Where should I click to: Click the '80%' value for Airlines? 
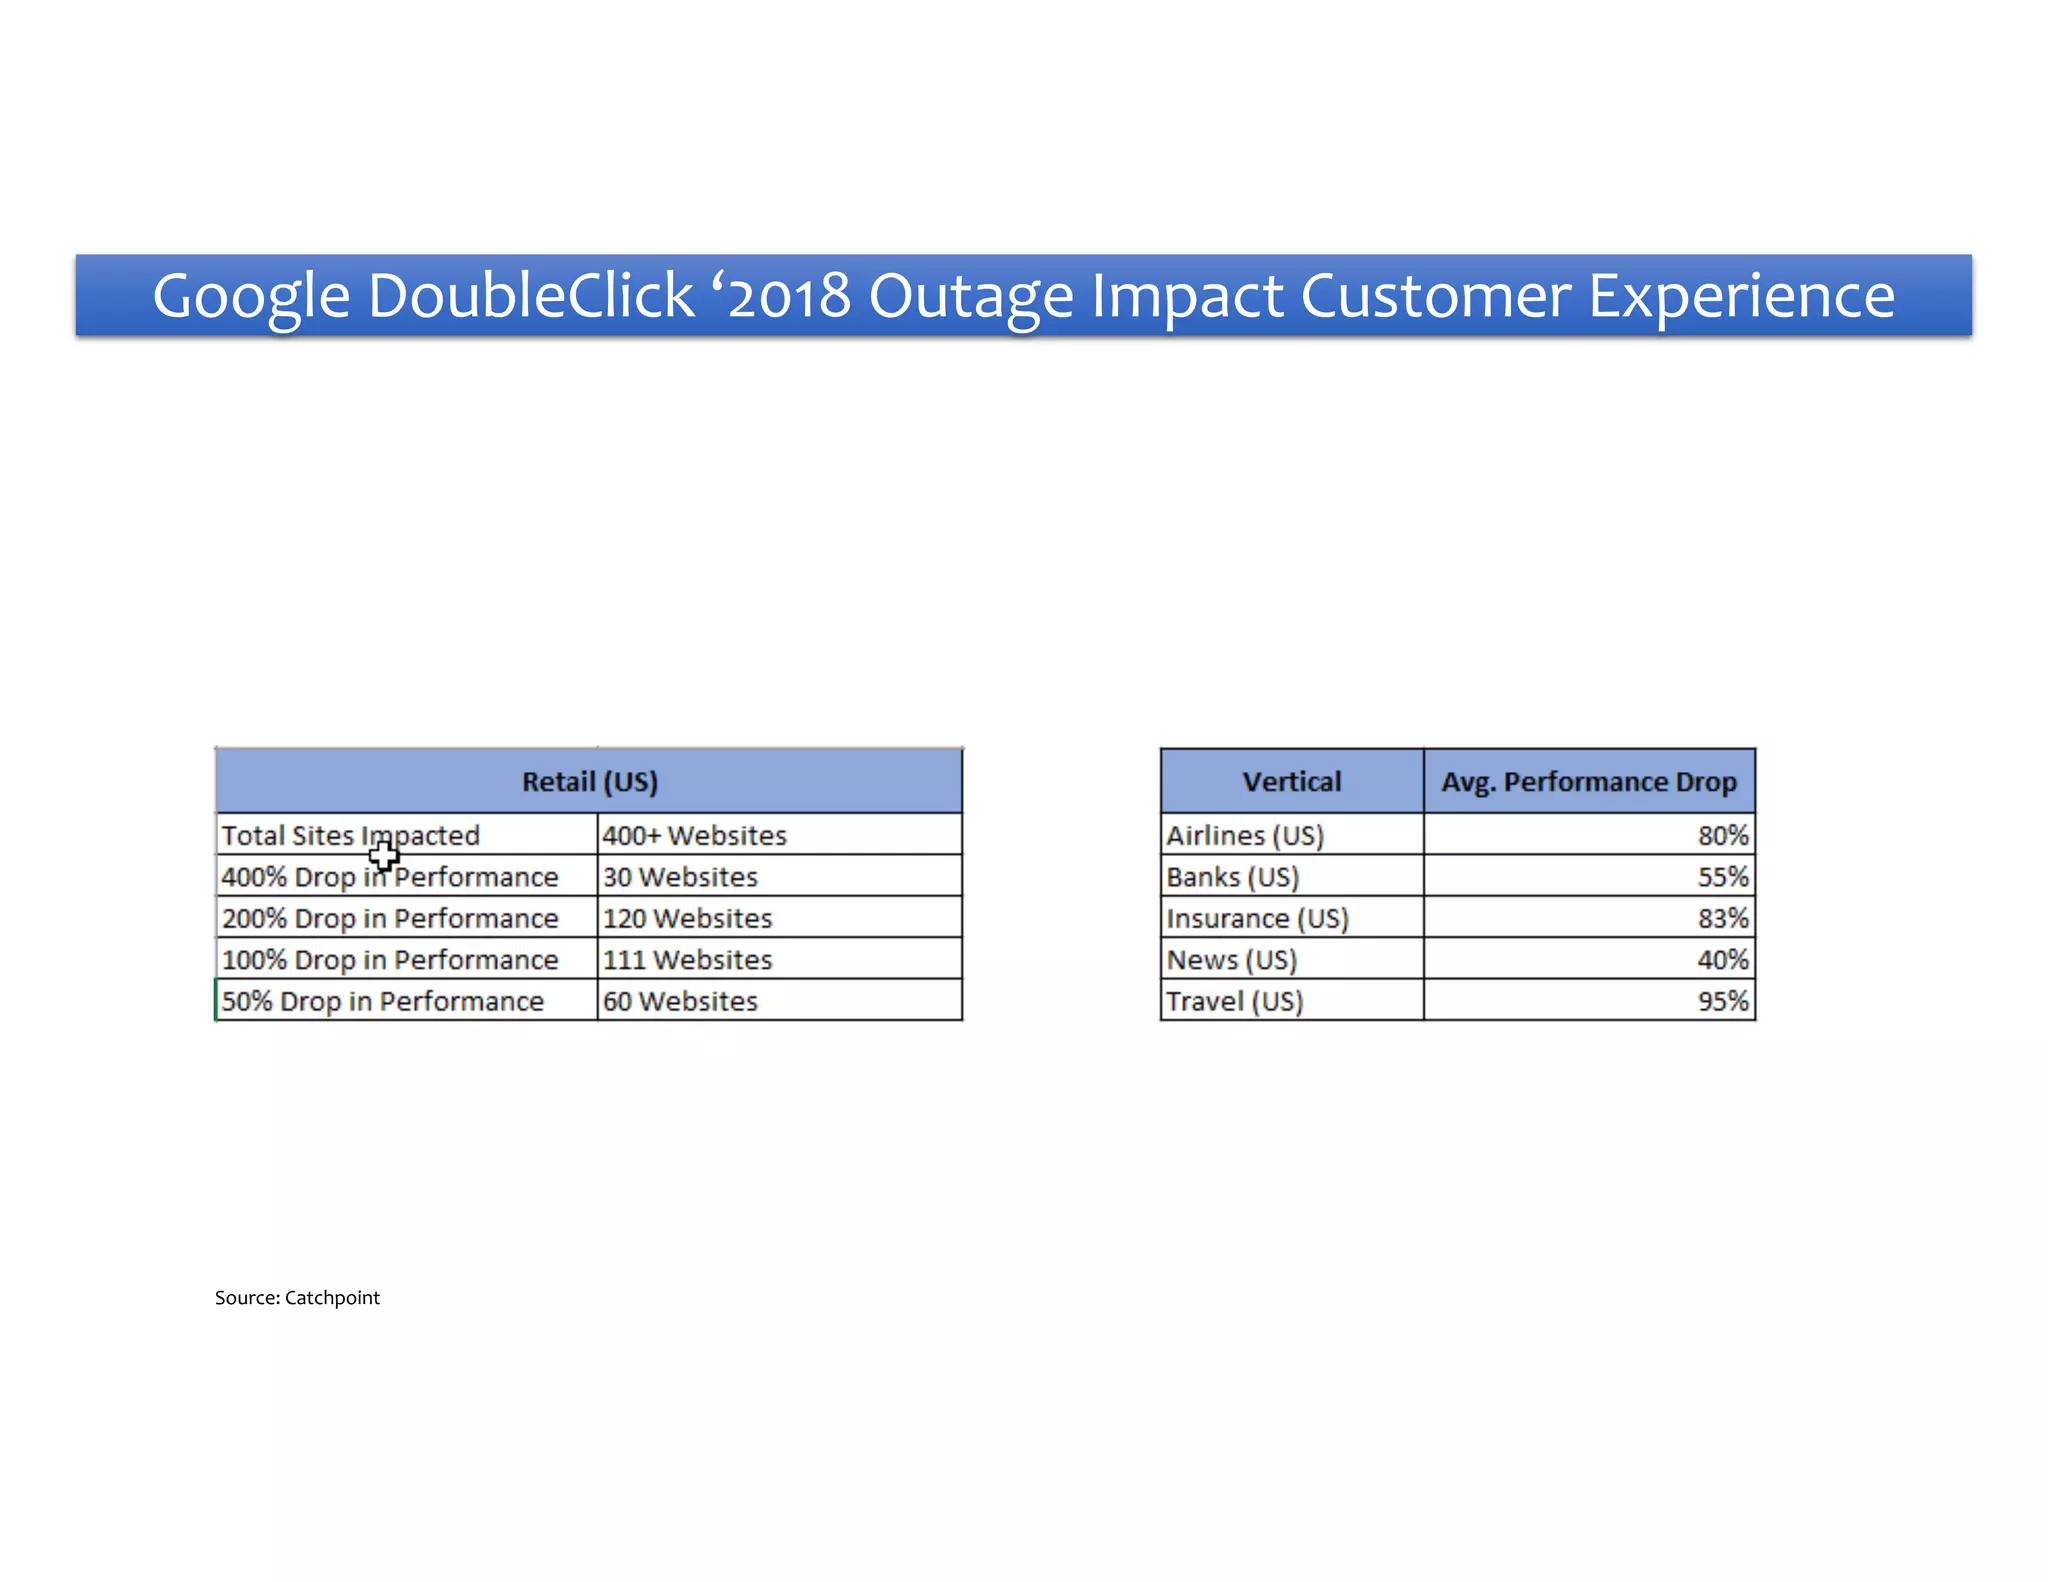[x=1589, y=834]
